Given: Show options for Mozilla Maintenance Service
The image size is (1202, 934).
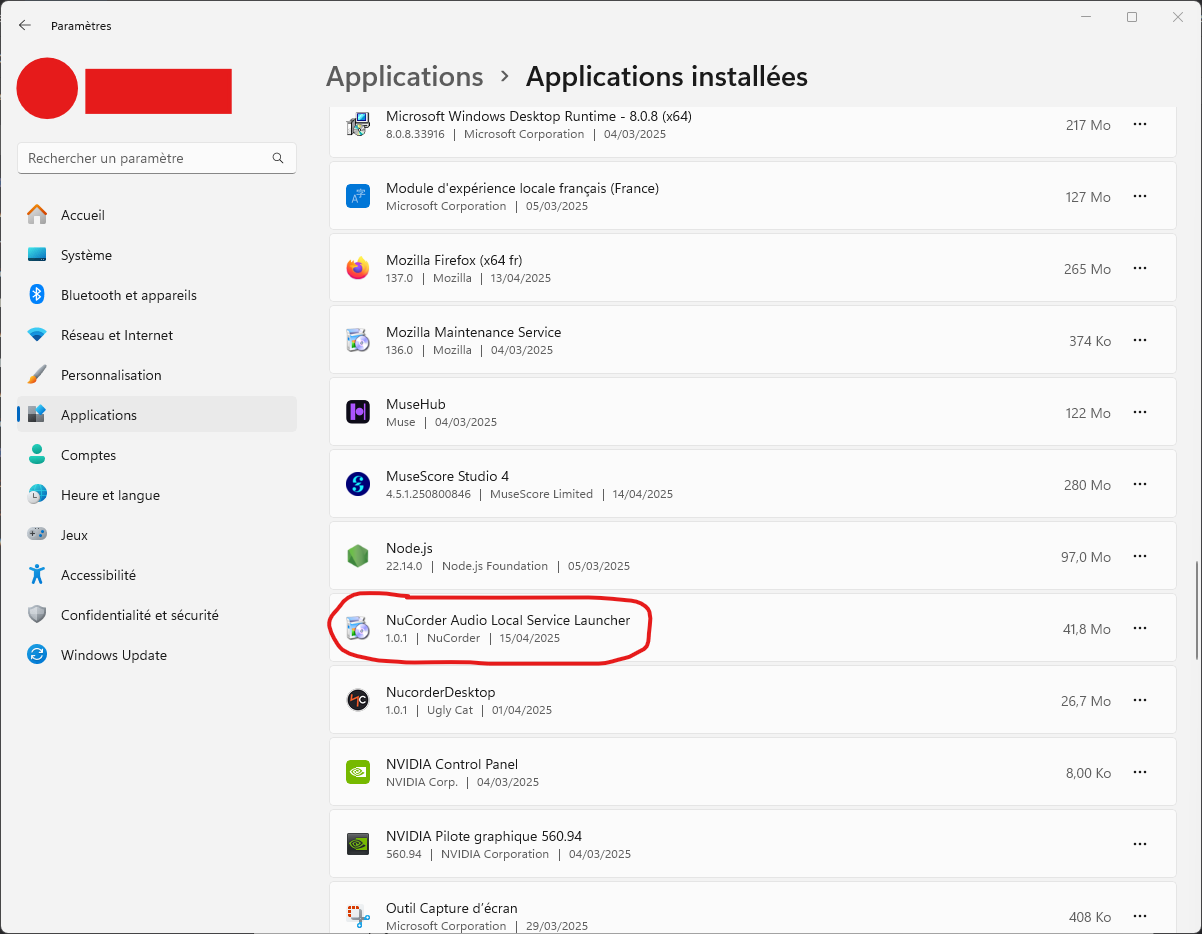Looking at the screenshot, I should (1139, 340).
